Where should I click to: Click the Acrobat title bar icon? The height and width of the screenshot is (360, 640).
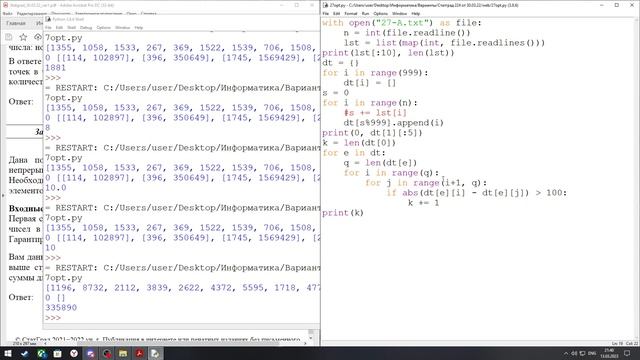(x=5, y=5)
